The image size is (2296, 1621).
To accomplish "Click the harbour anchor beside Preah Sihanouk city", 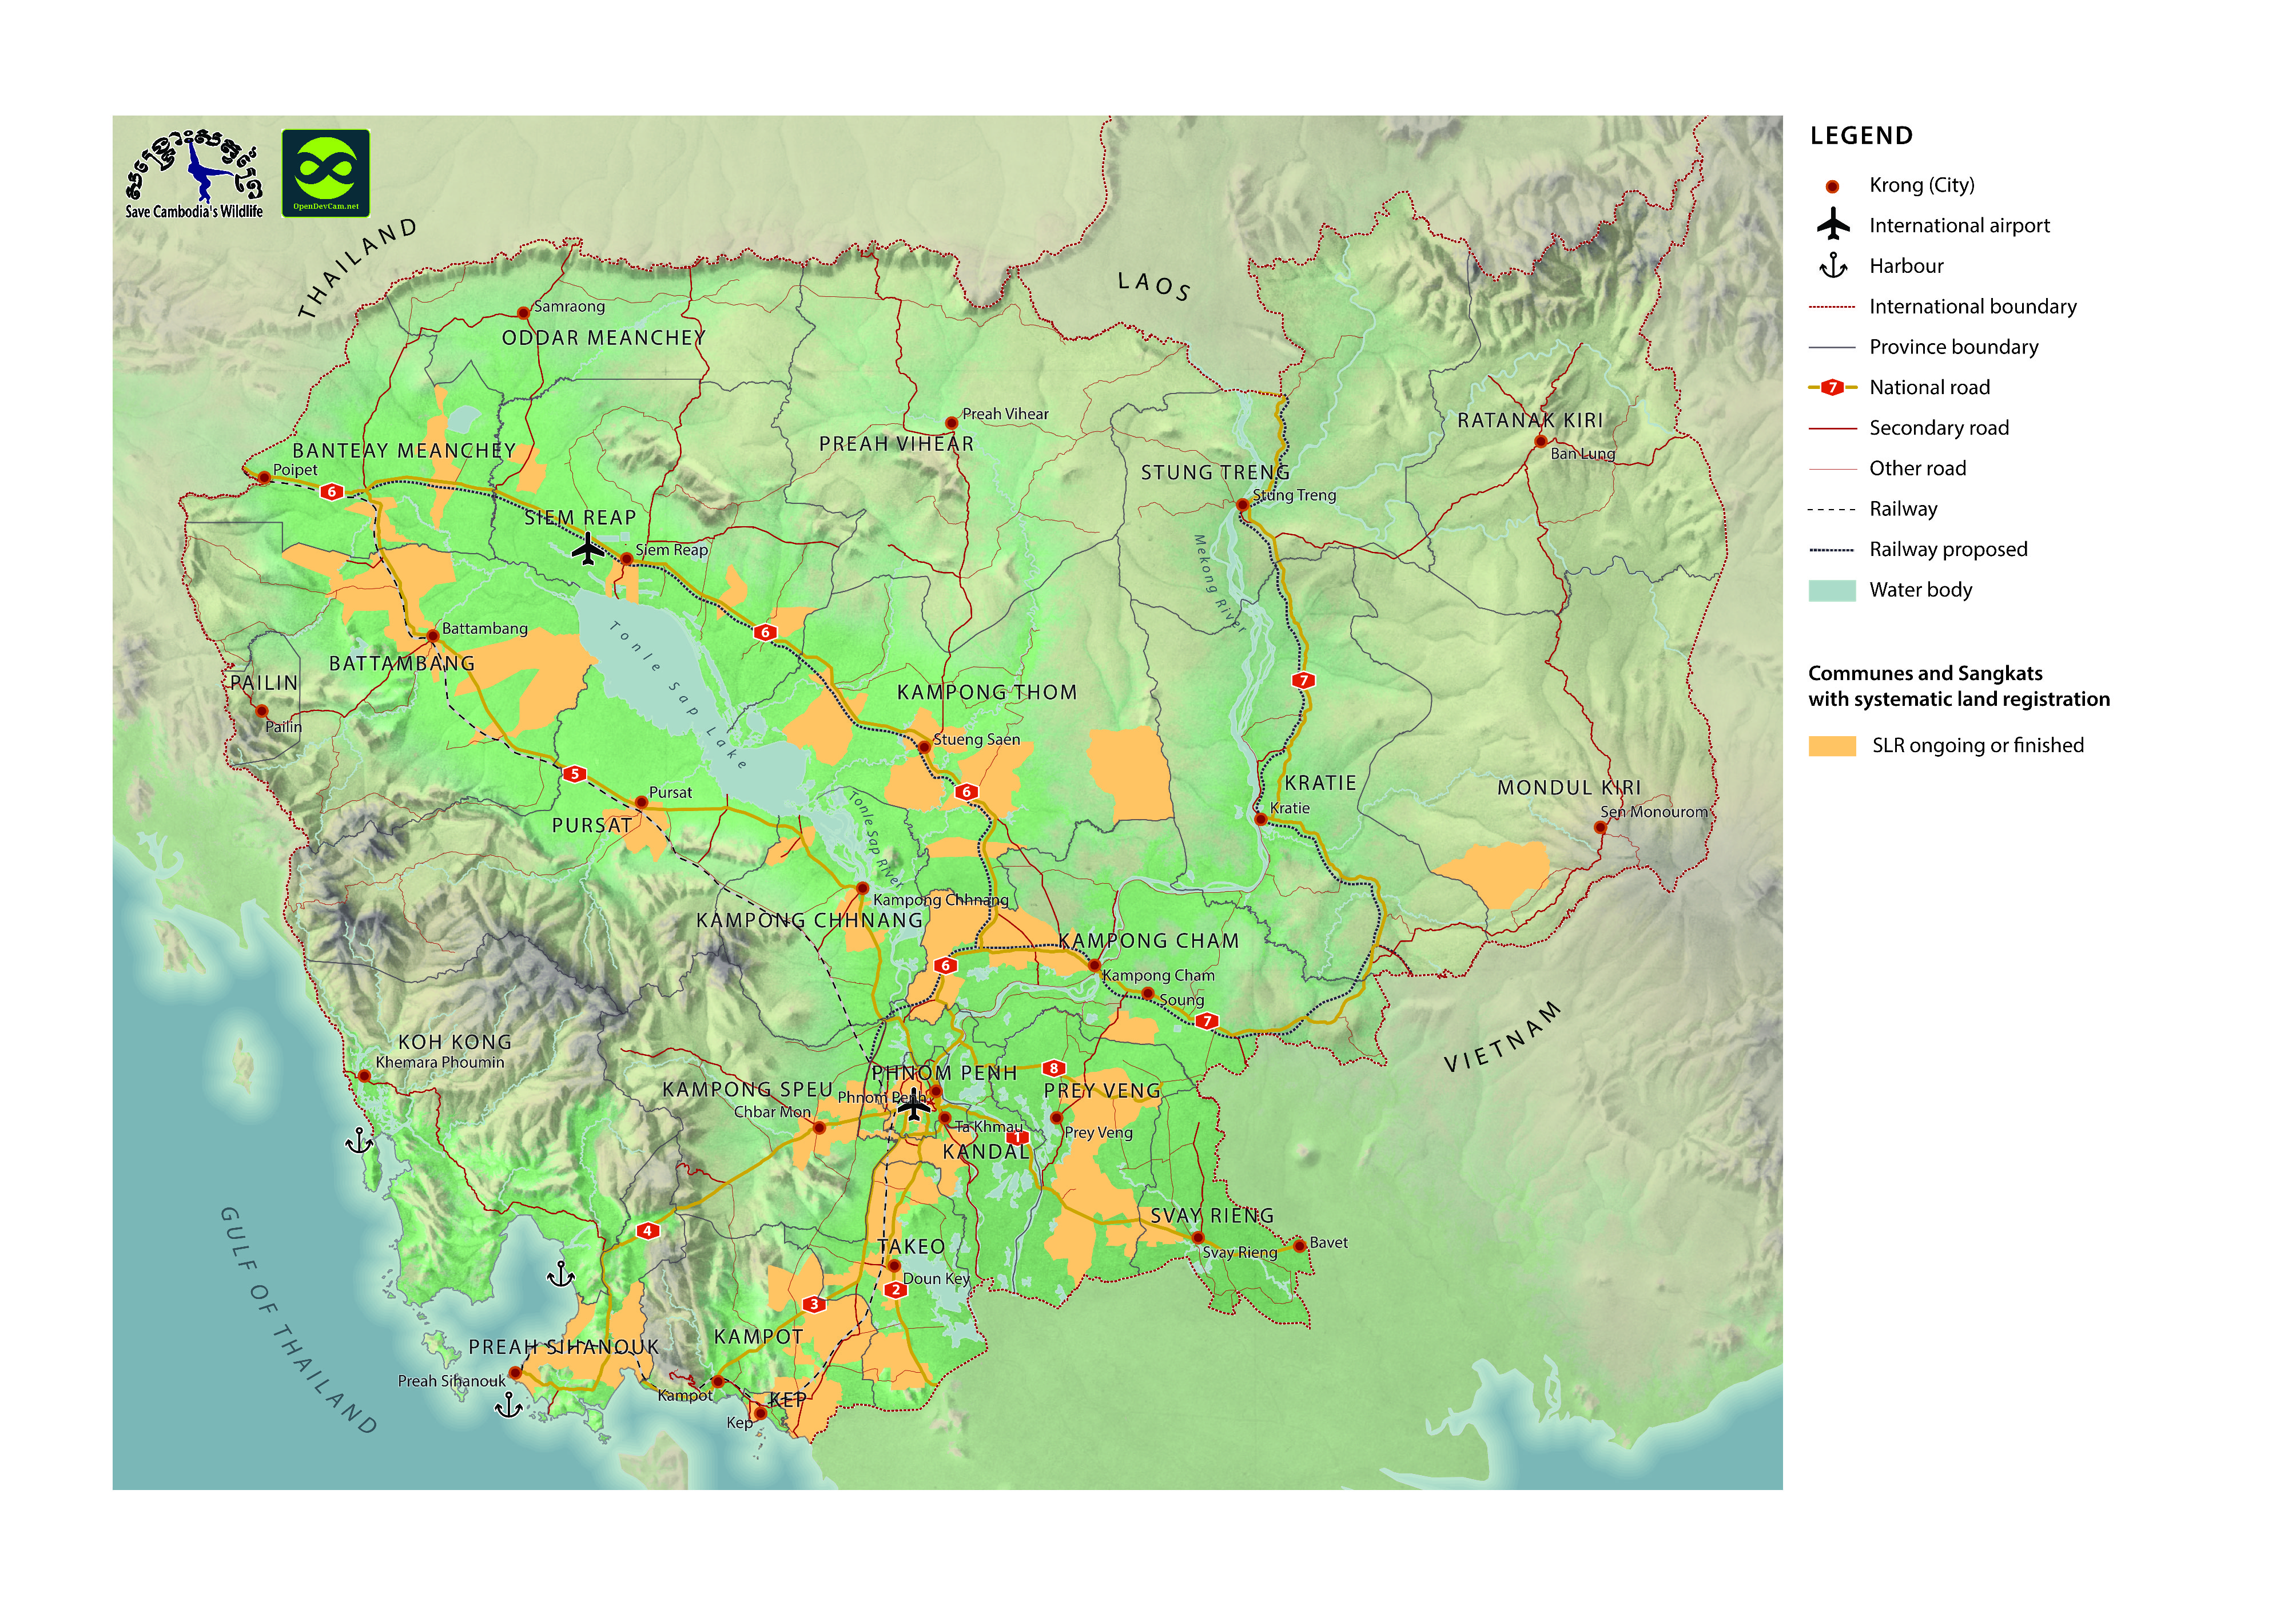I will [509, 1405].
